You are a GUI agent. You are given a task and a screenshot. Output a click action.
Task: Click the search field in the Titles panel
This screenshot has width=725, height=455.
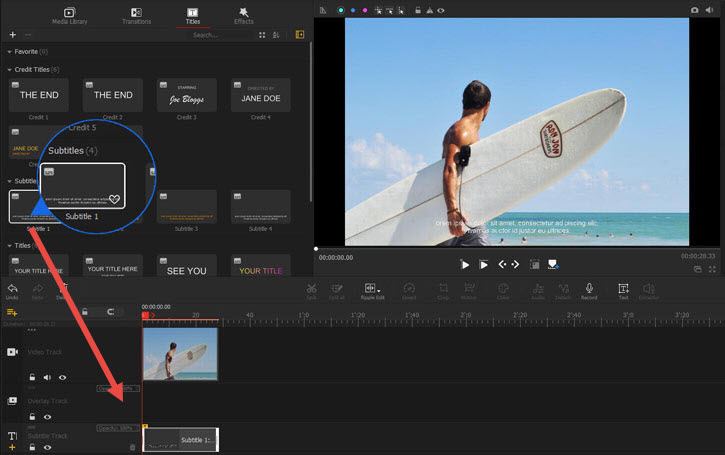pos(216,35)
